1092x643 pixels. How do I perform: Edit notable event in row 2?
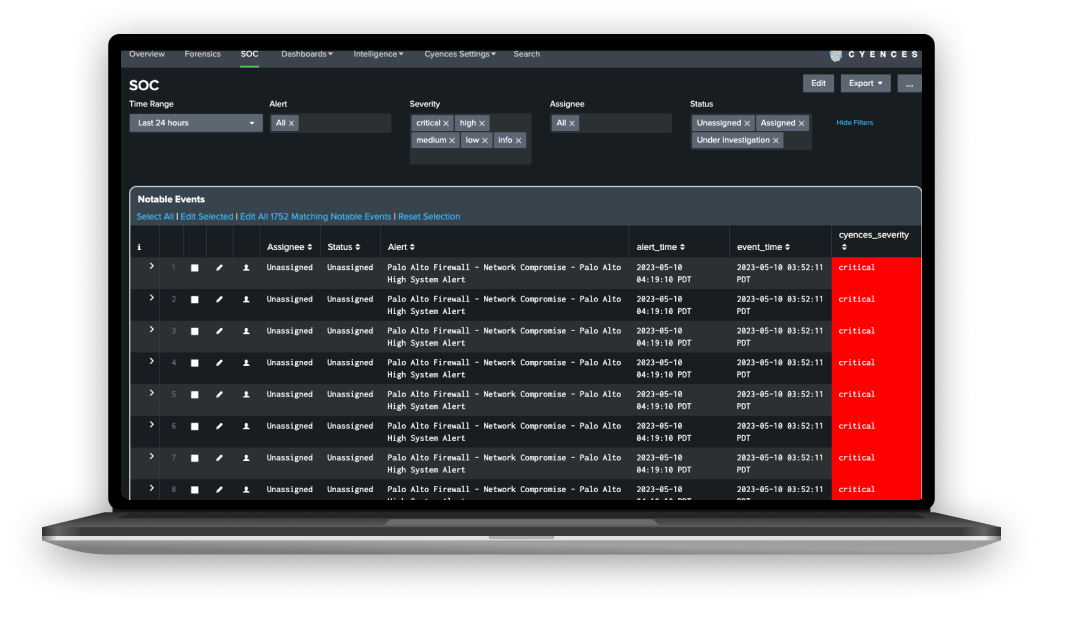pyautogui.click(x=219, y=300)
